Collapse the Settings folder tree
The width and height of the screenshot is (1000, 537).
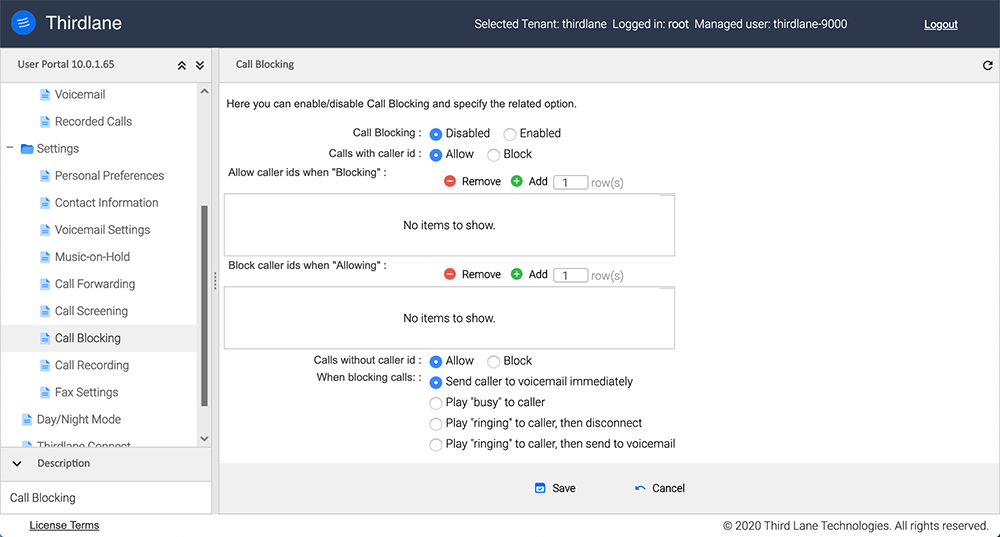(10, 149)
